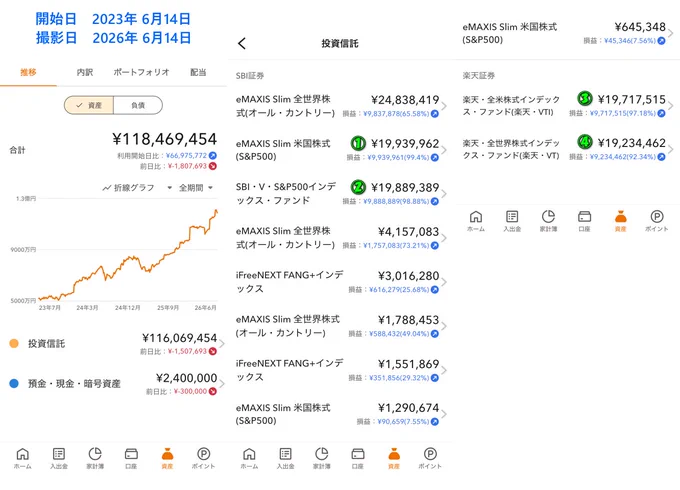Open eMAXIS Slim 全世界株式 ¥1,788,453 fund
Viewport: 680px width, 490px height.
340,326
